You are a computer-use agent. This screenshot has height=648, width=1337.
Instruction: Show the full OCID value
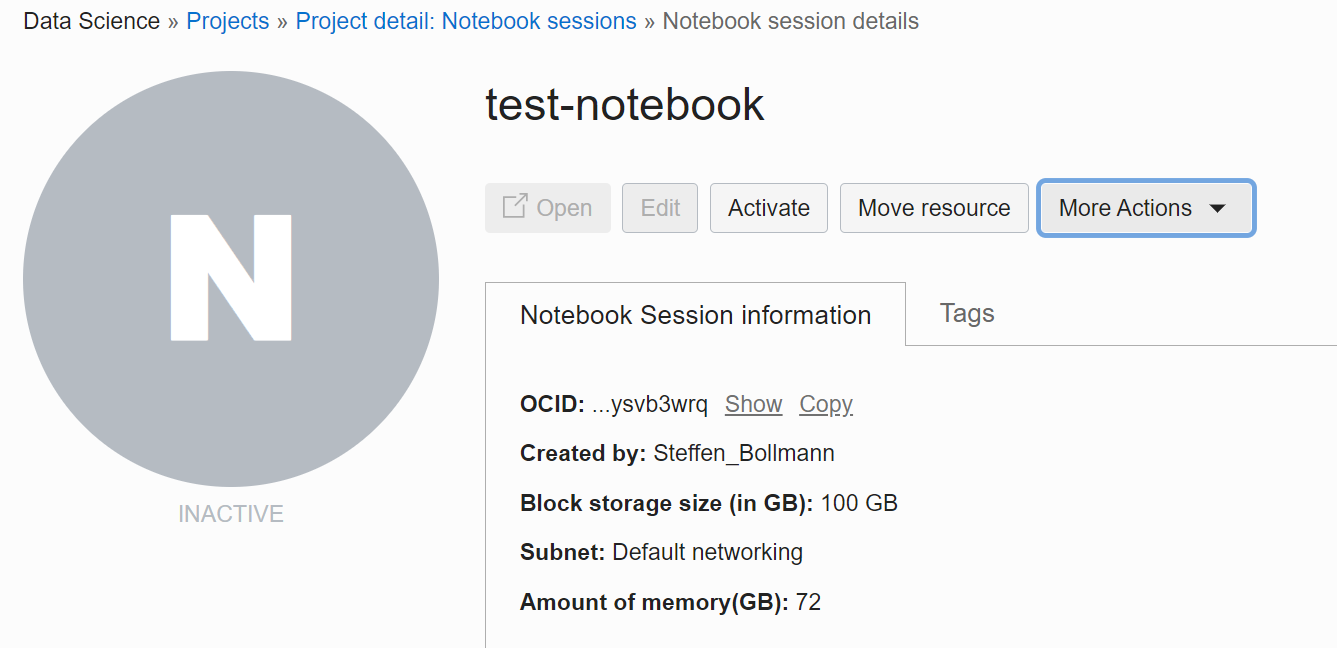[753, 404]
